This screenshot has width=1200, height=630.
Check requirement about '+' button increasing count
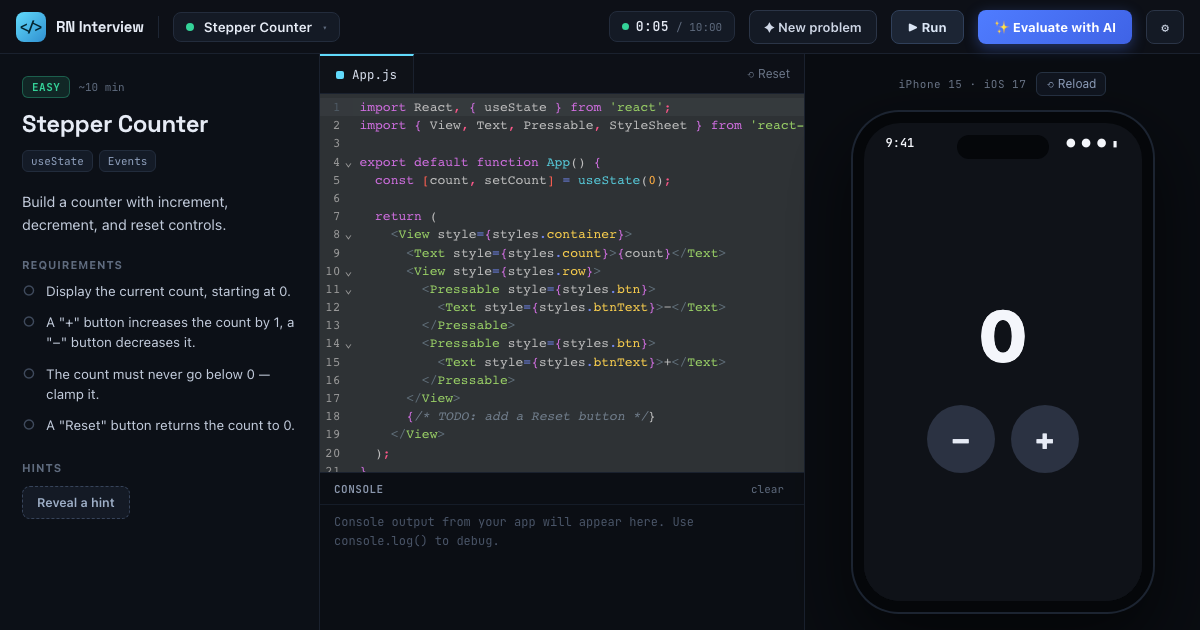coord(29,322)
